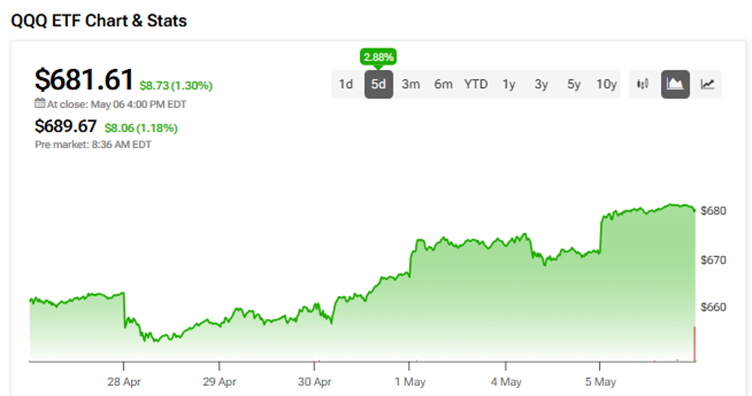The image size is (752, 396).
Task: Click the $689.67 pre-market price
Action: click(x=66, y=126)
